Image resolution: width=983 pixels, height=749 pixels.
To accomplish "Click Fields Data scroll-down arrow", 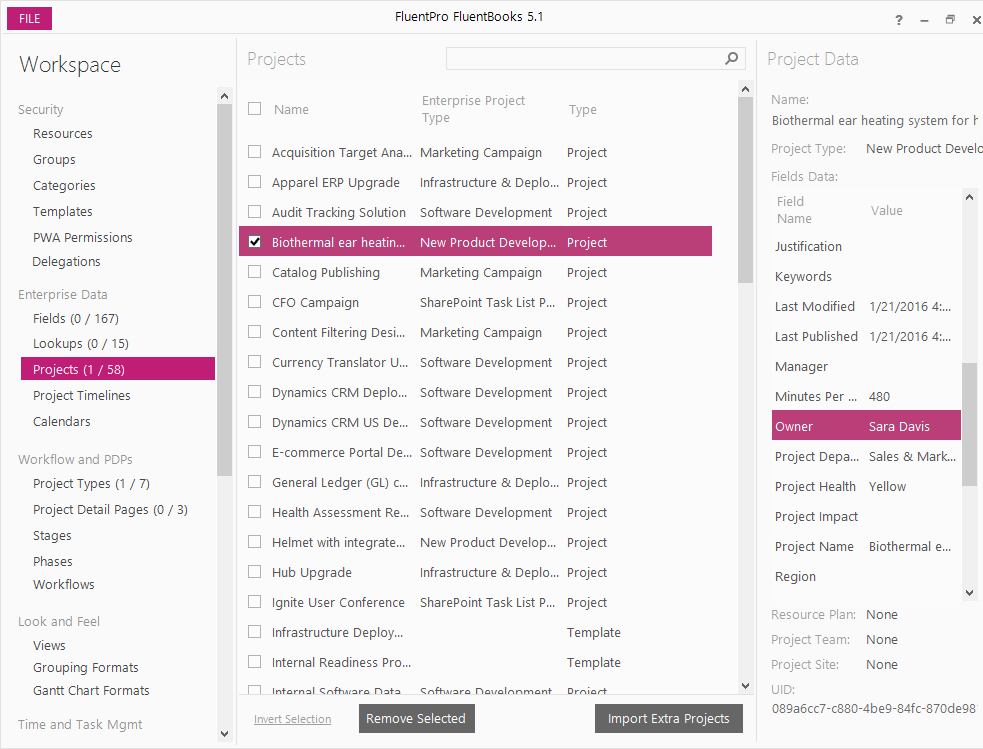I will tap(969, 592).
